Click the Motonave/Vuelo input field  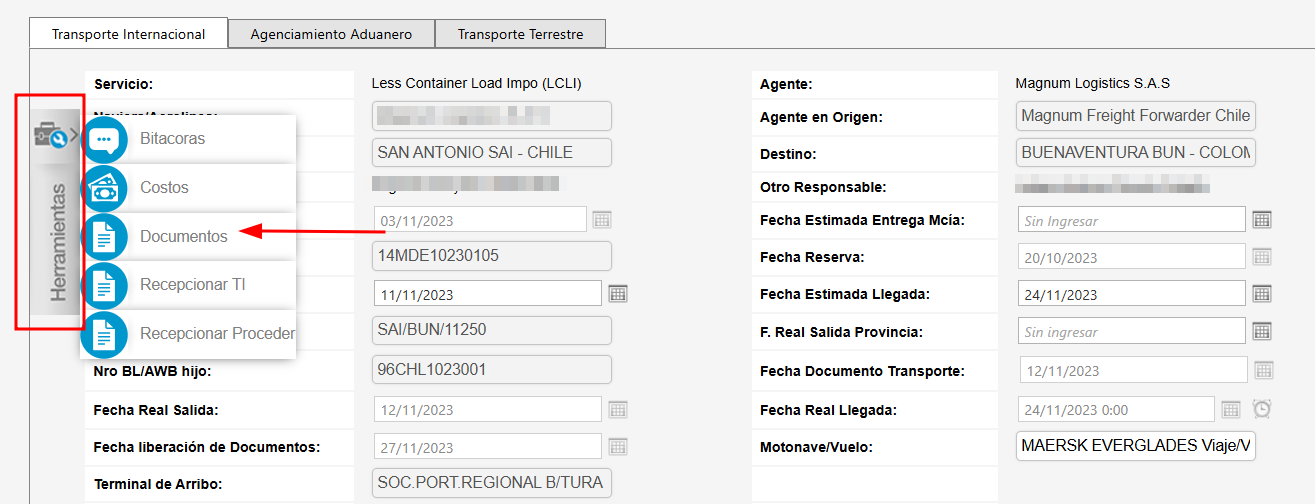click(x=1135, y=445)
